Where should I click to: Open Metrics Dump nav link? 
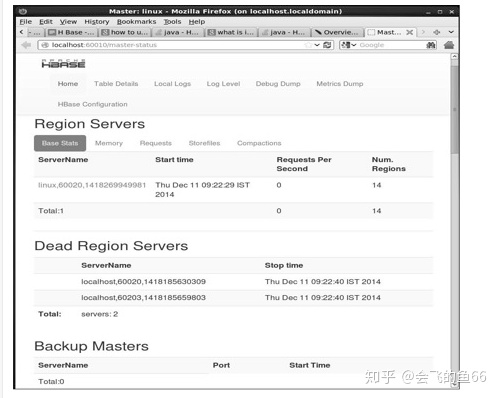(x=340, y=84)
